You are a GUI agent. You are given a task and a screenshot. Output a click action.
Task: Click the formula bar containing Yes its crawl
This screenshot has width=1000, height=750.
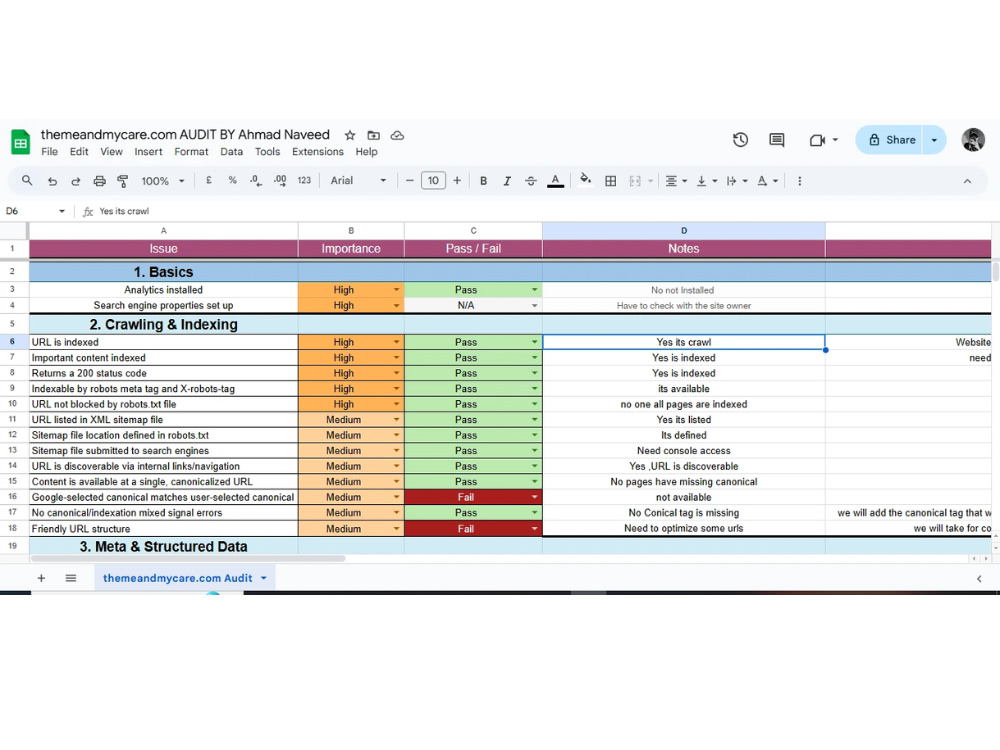click(x=542, y=211)
